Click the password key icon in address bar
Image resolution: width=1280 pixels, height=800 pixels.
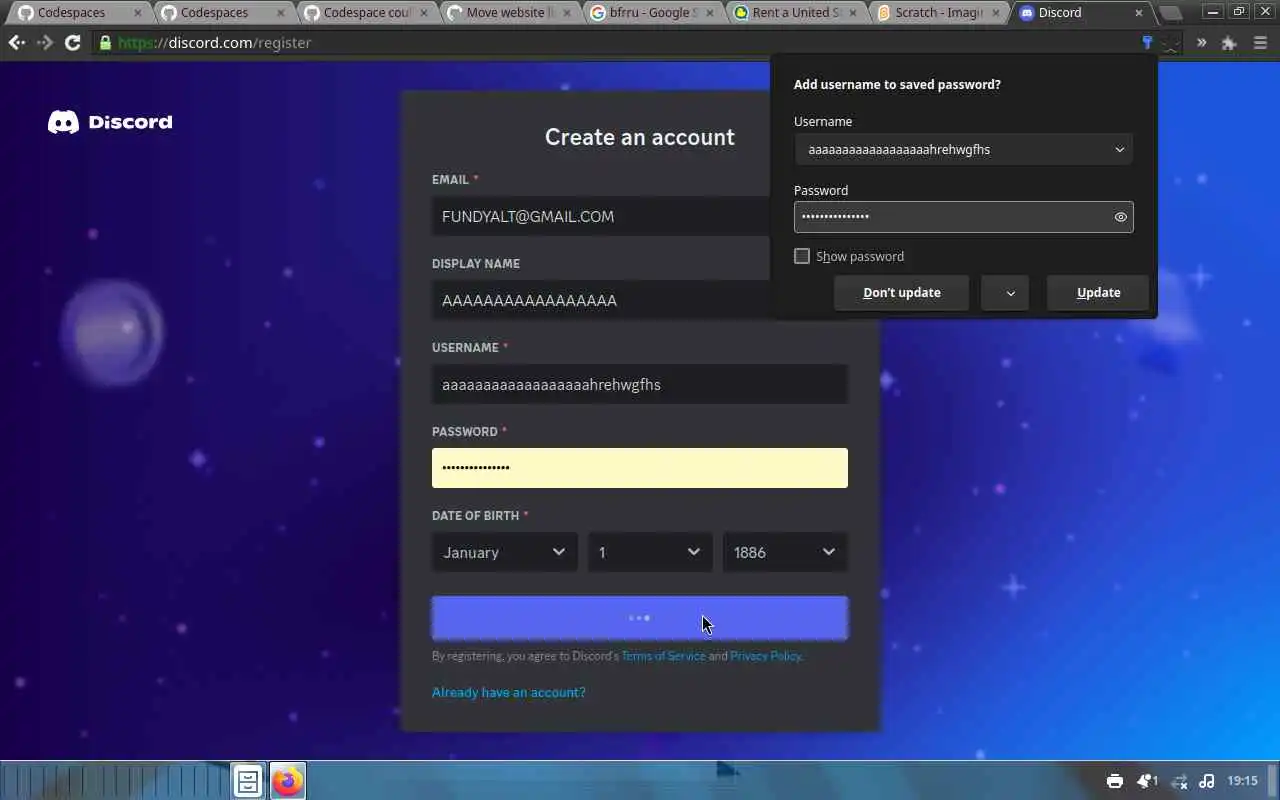(1147, 43)
